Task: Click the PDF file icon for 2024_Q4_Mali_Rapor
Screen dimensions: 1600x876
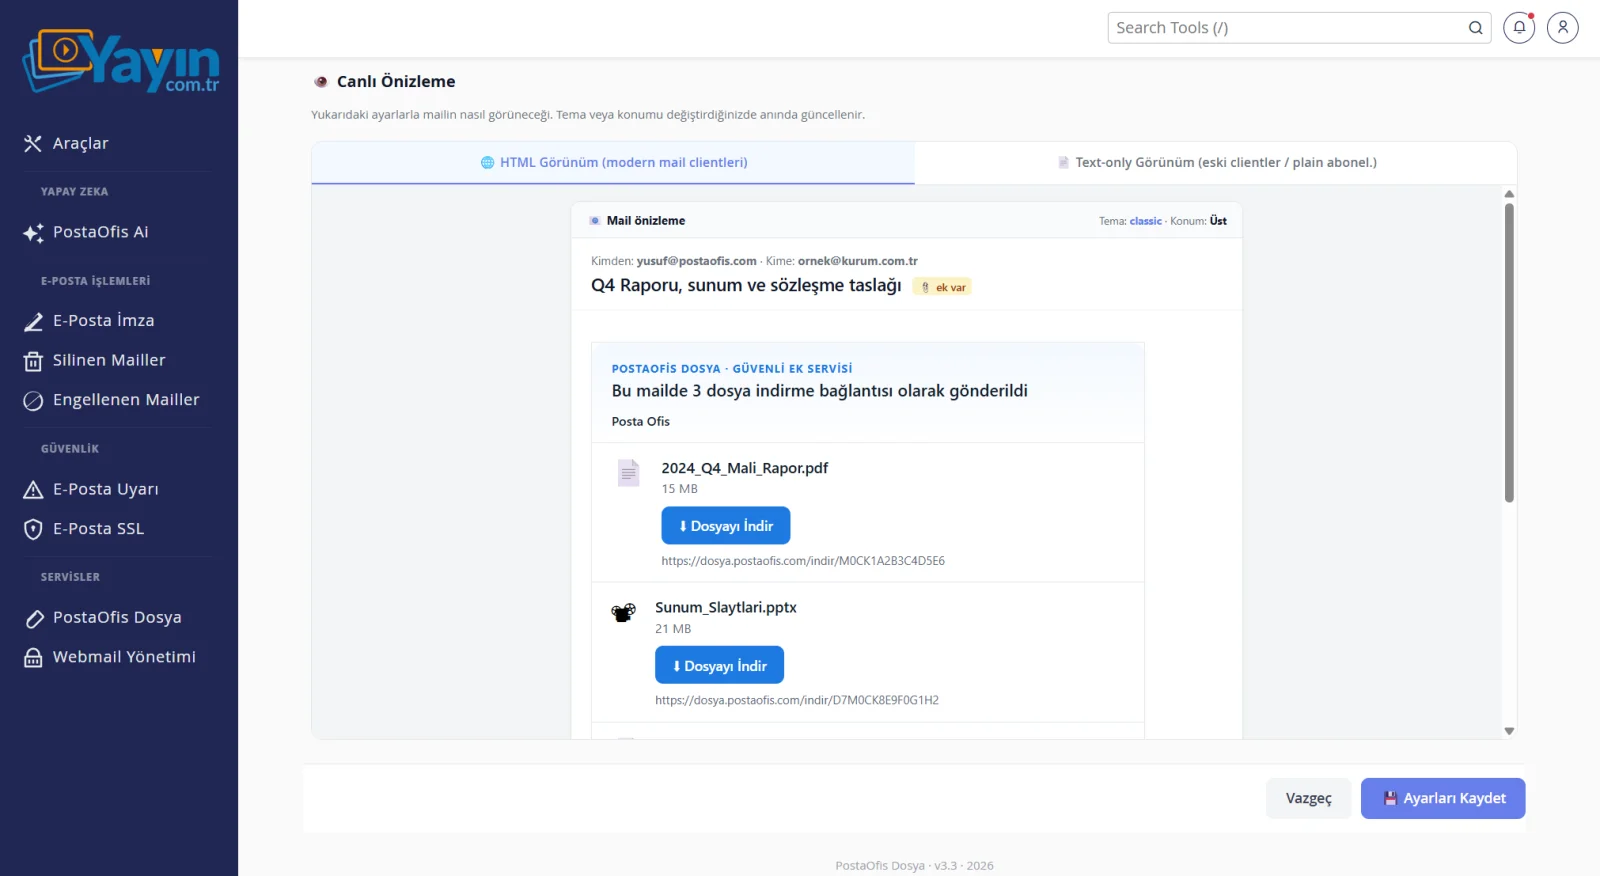Action: tap(628, 472)
